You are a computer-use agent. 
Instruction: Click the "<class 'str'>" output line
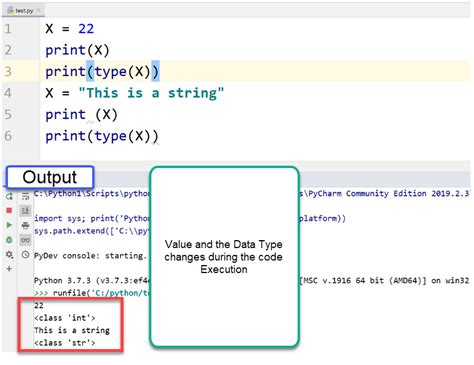click(65, 343)
